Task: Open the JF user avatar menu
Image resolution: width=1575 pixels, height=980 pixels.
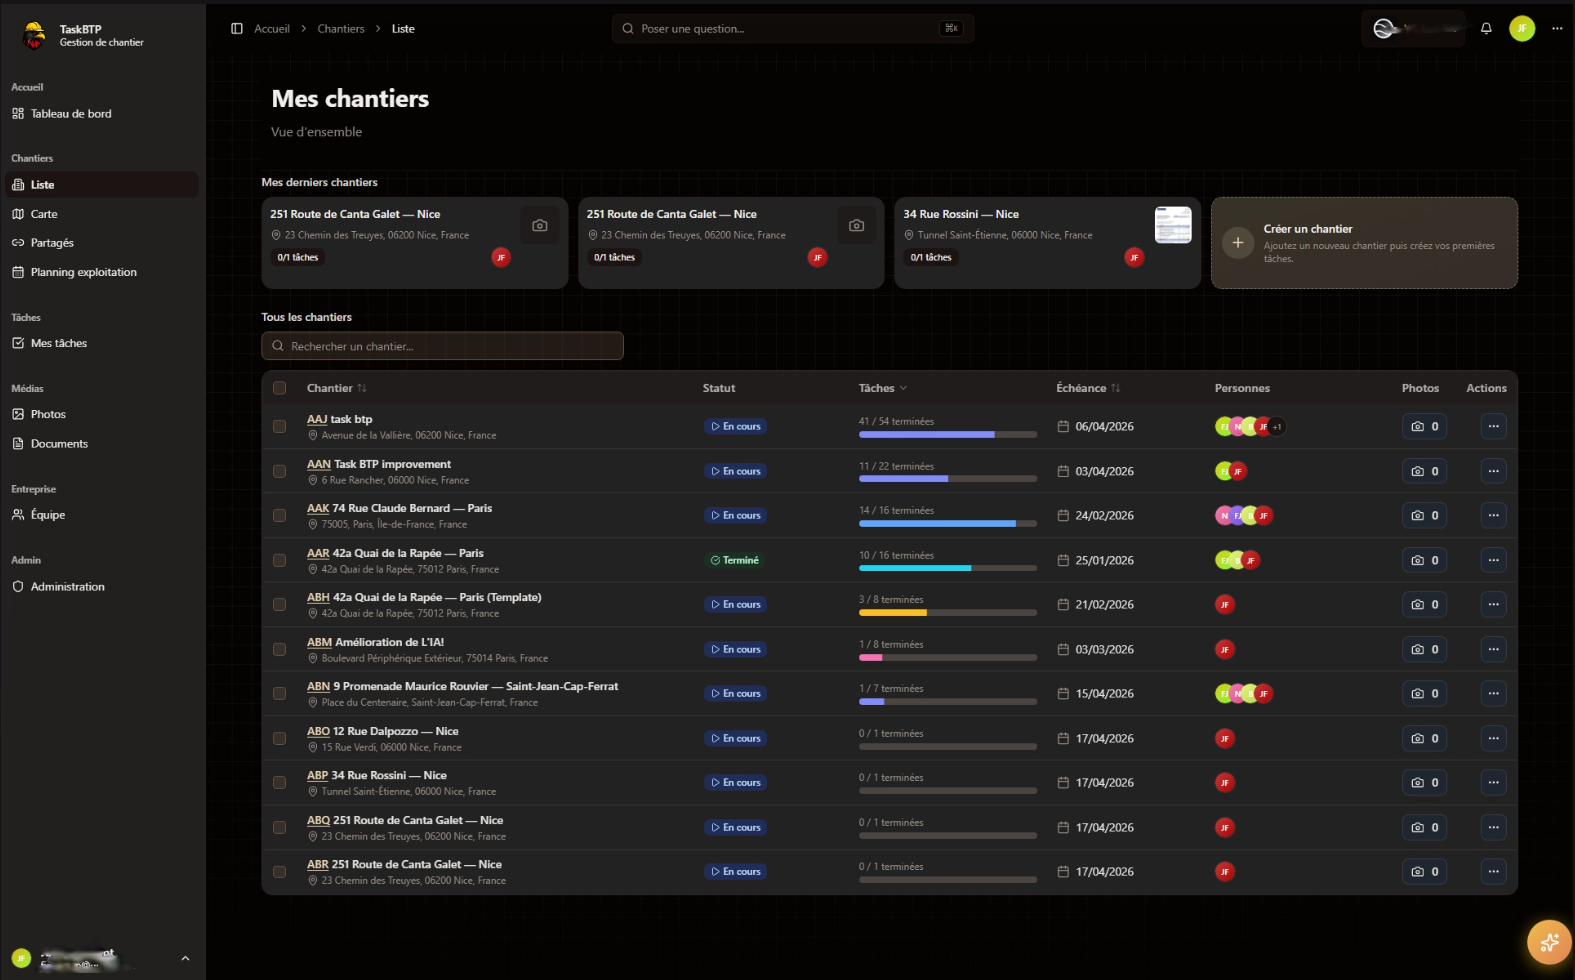Action: [x=1522, y=29]
